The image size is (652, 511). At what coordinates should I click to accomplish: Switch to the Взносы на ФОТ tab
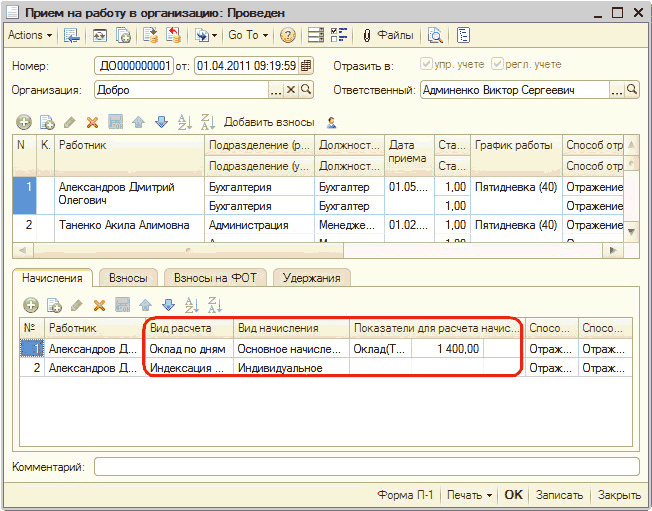click(x=215, y=278)
